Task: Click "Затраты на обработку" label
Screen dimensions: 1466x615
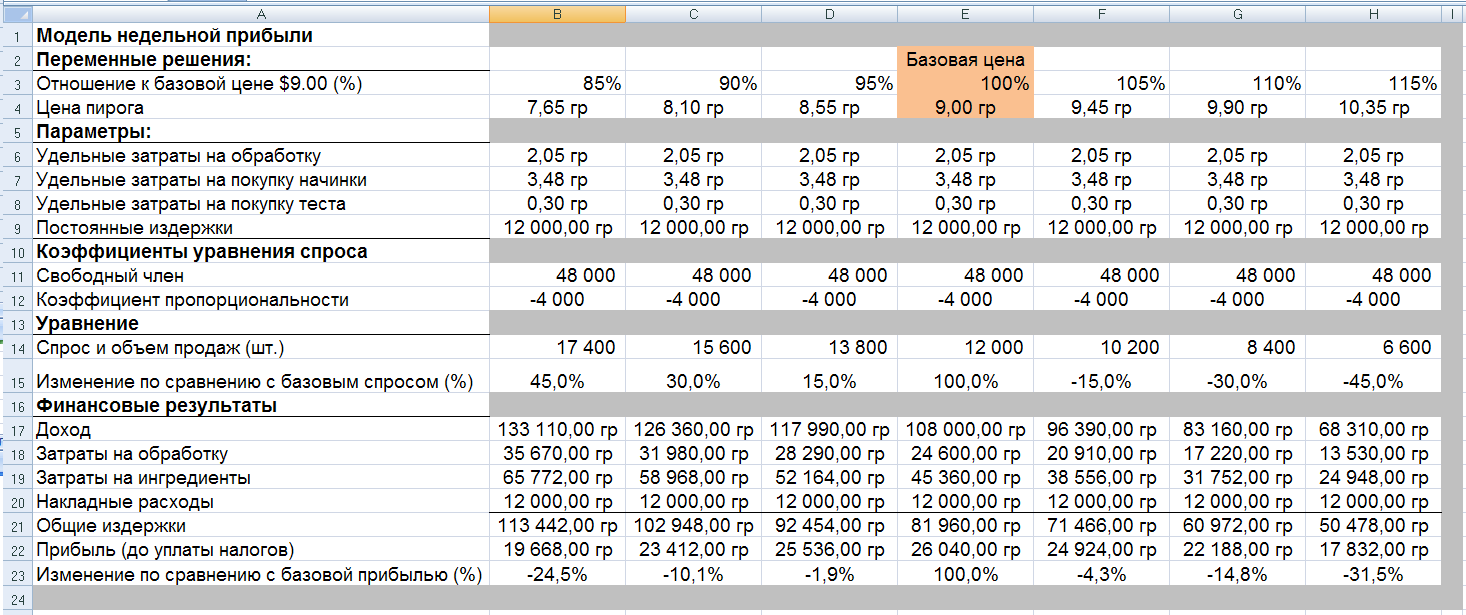Action: 132,454
